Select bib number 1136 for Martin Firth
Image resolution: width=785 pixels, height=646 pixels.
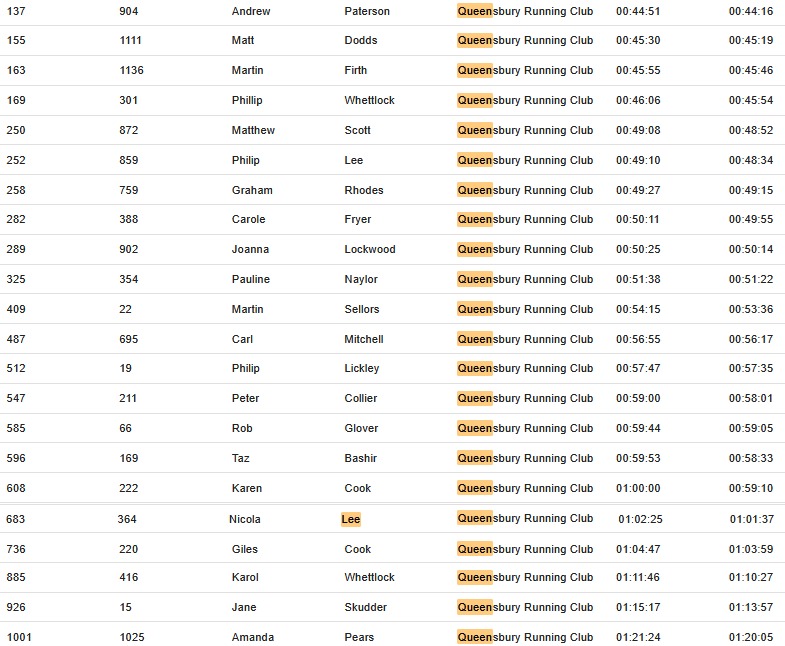pos(131,70)
